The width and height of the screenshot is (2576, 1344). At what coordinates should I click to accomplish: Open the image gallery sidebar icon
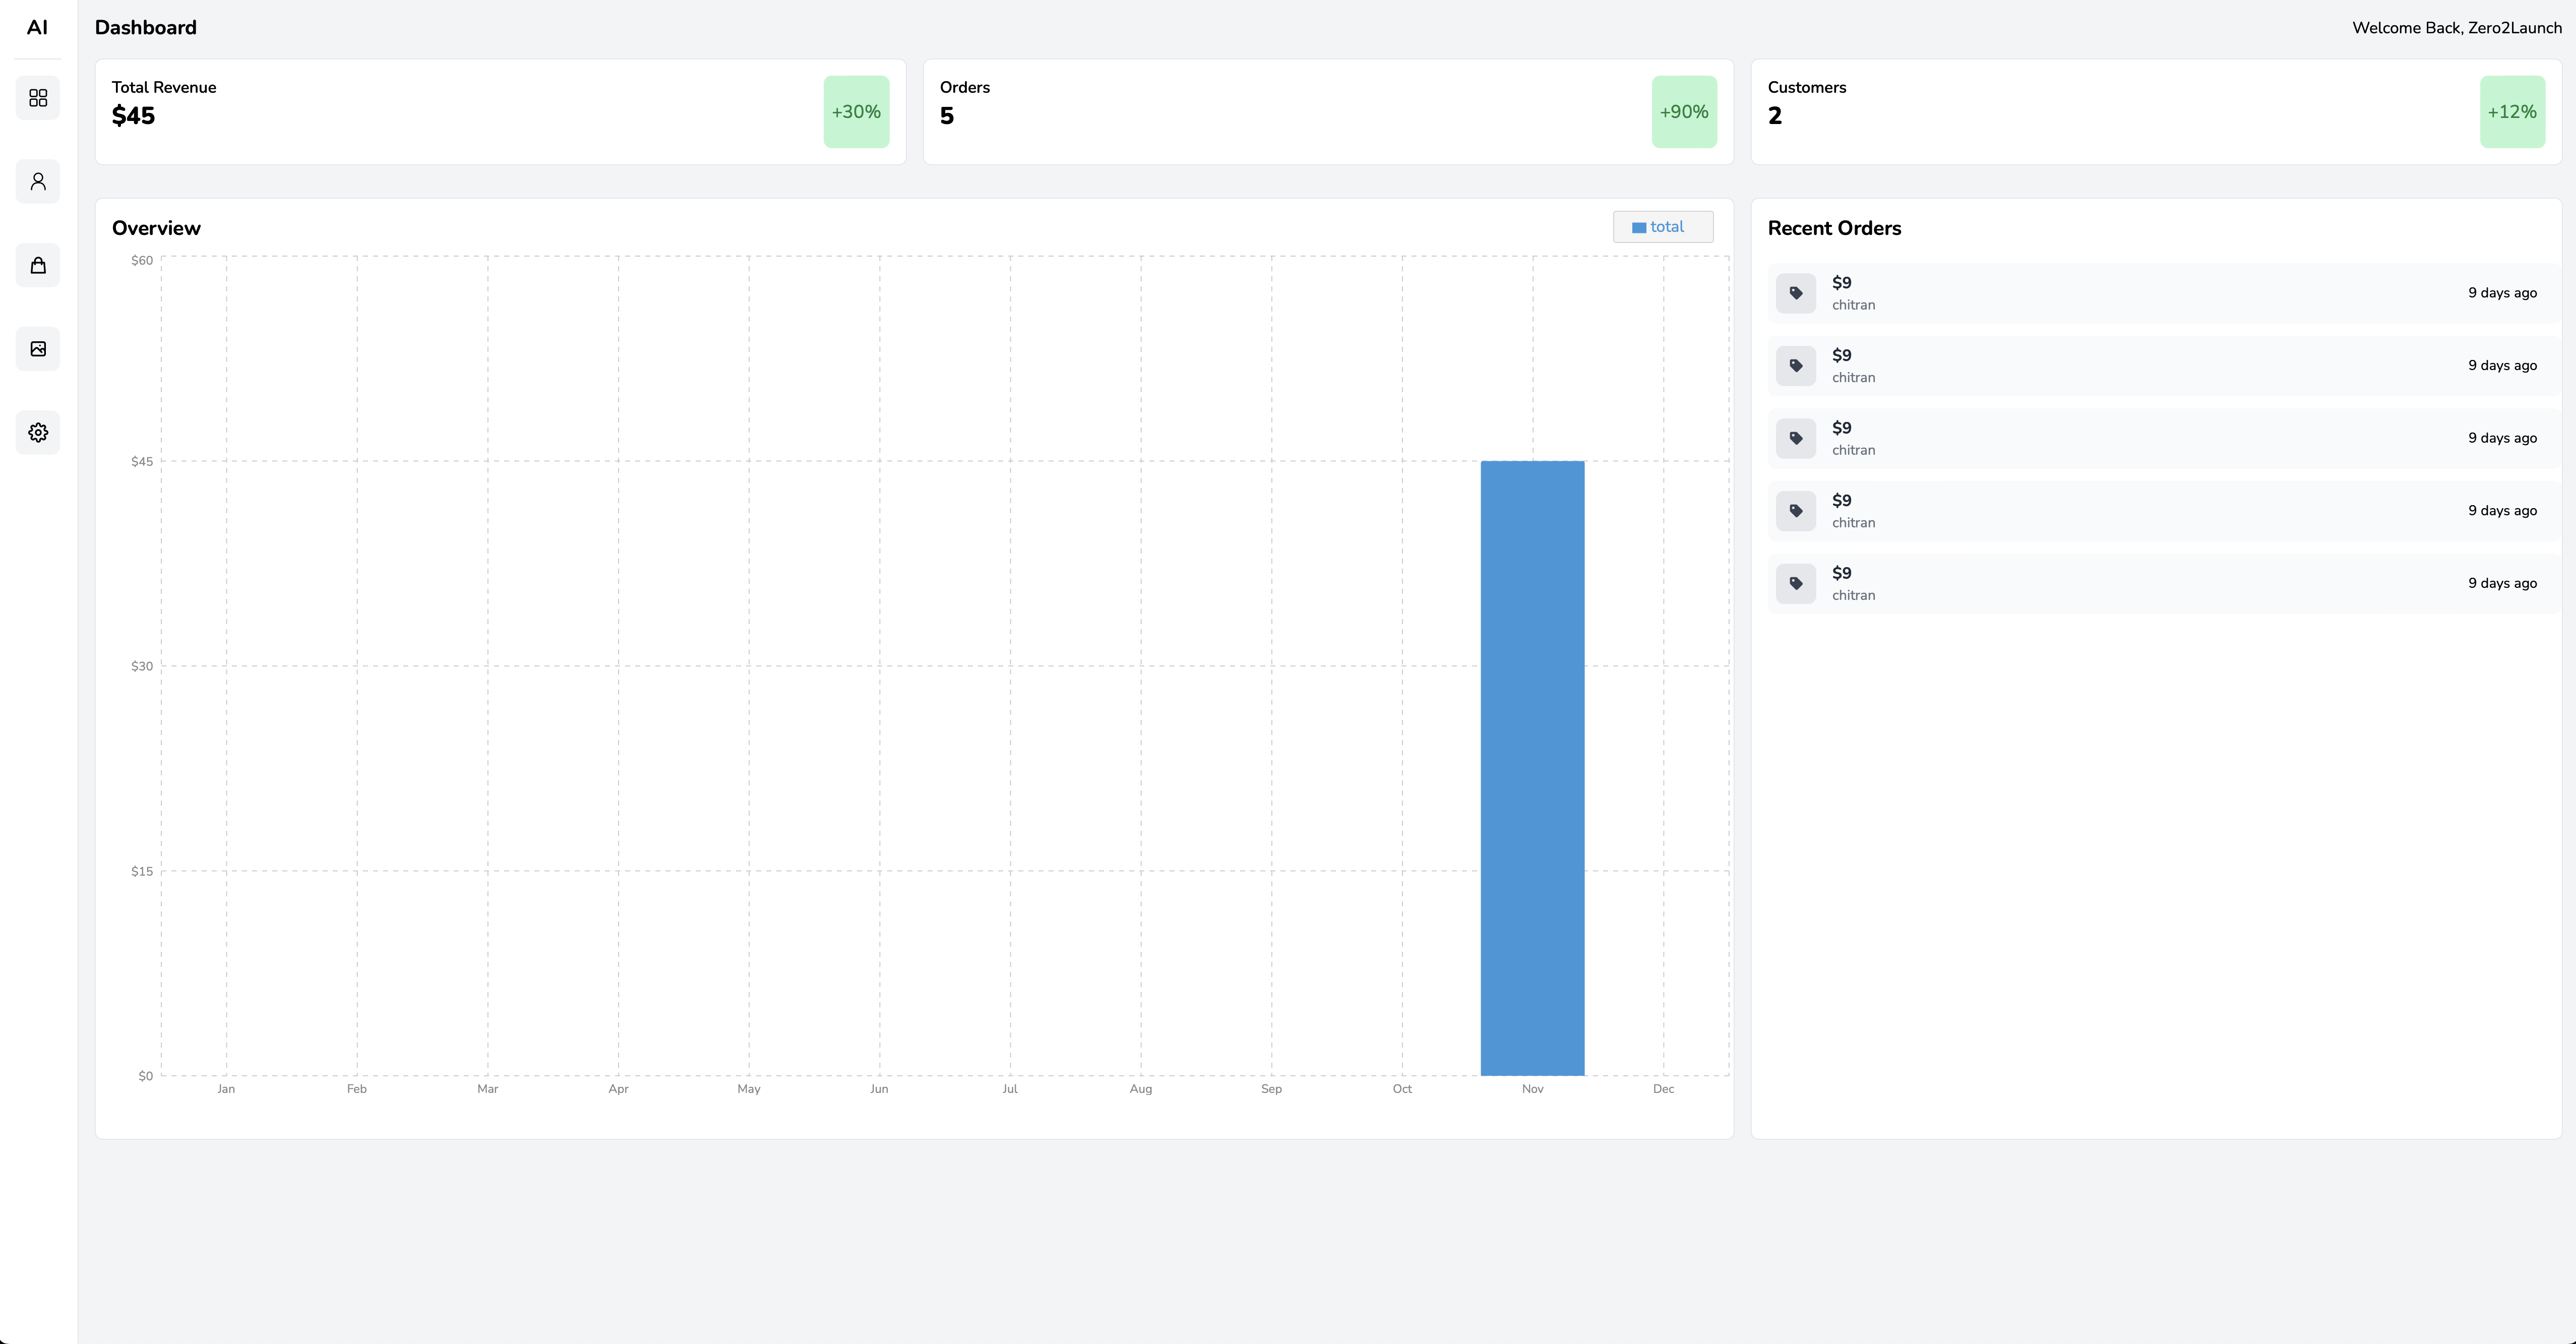[38, 349]
